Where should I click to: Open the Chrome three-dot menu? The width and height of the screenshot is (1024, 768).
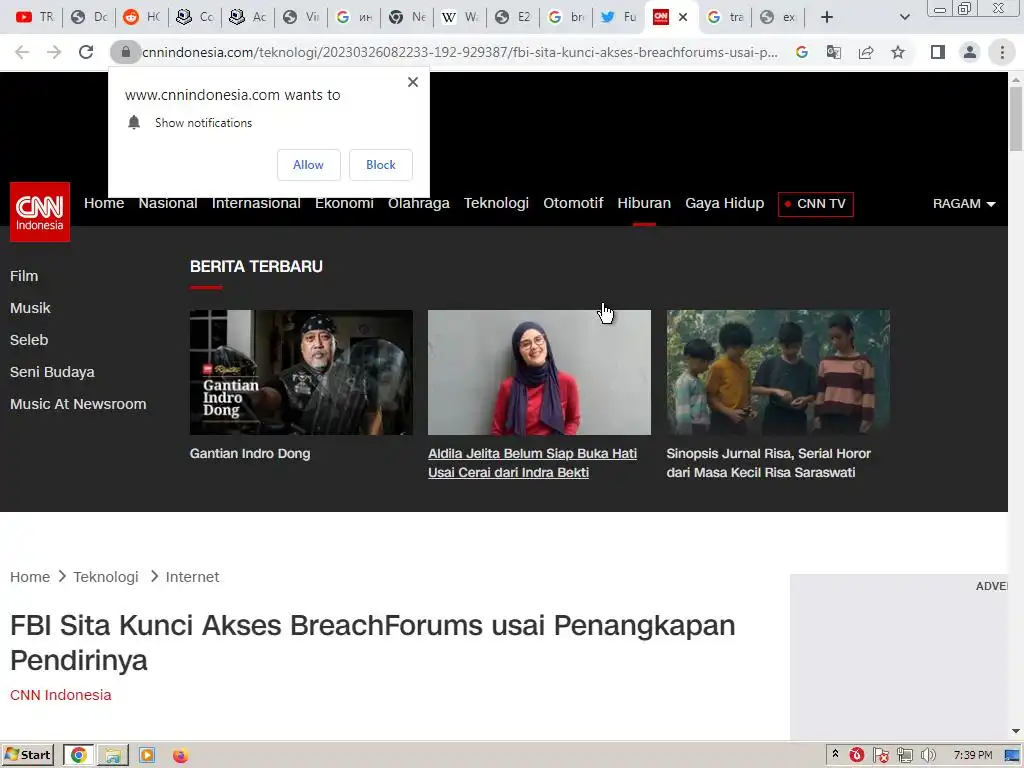point(1002,52)
